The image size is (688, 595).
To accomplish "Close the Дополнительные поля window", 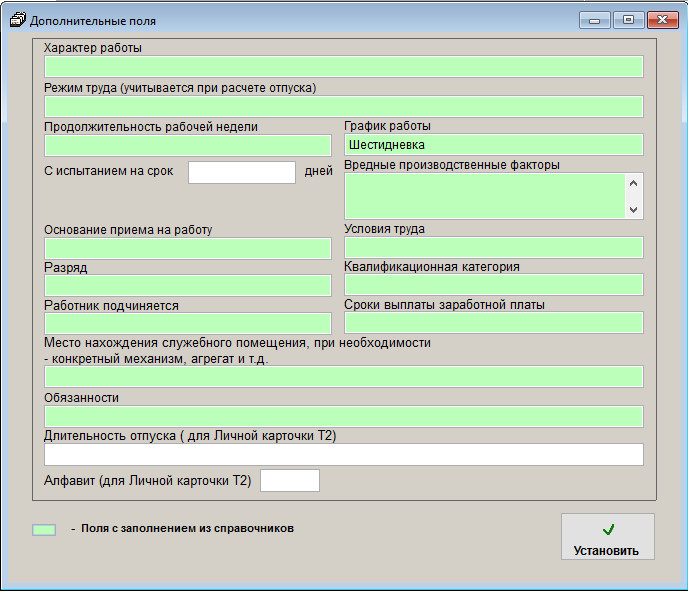I will [x=663, y=20].
